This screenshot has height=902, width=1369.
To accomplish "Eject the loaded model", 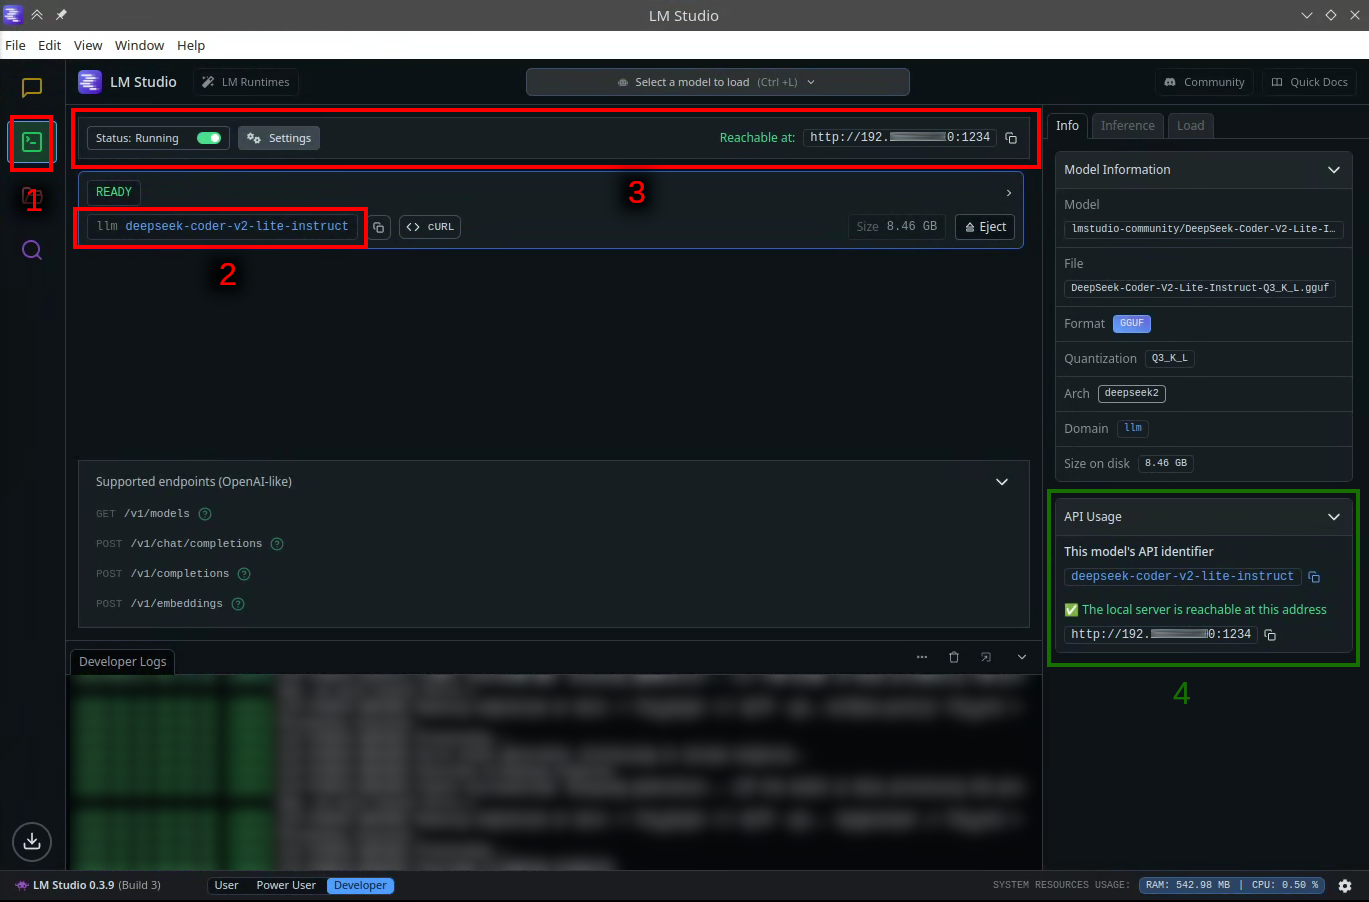I will (x=985, y=227).
